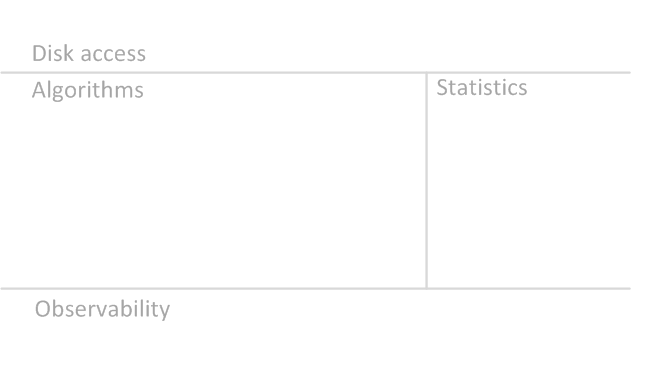
Task: Click the vertical divider between Algorithms and Statistics
Action: point(426,181)
